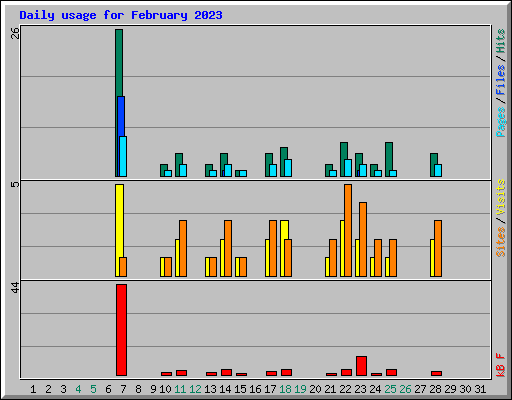
Task: Click the red KBytes bar for day 11
Action: (181, 373)
